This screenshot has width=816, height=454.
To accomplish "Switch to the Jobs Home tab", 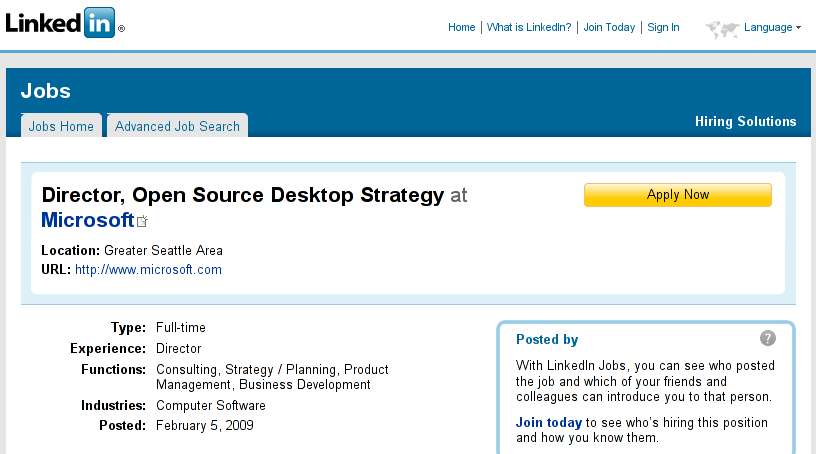I will [61, 126].
